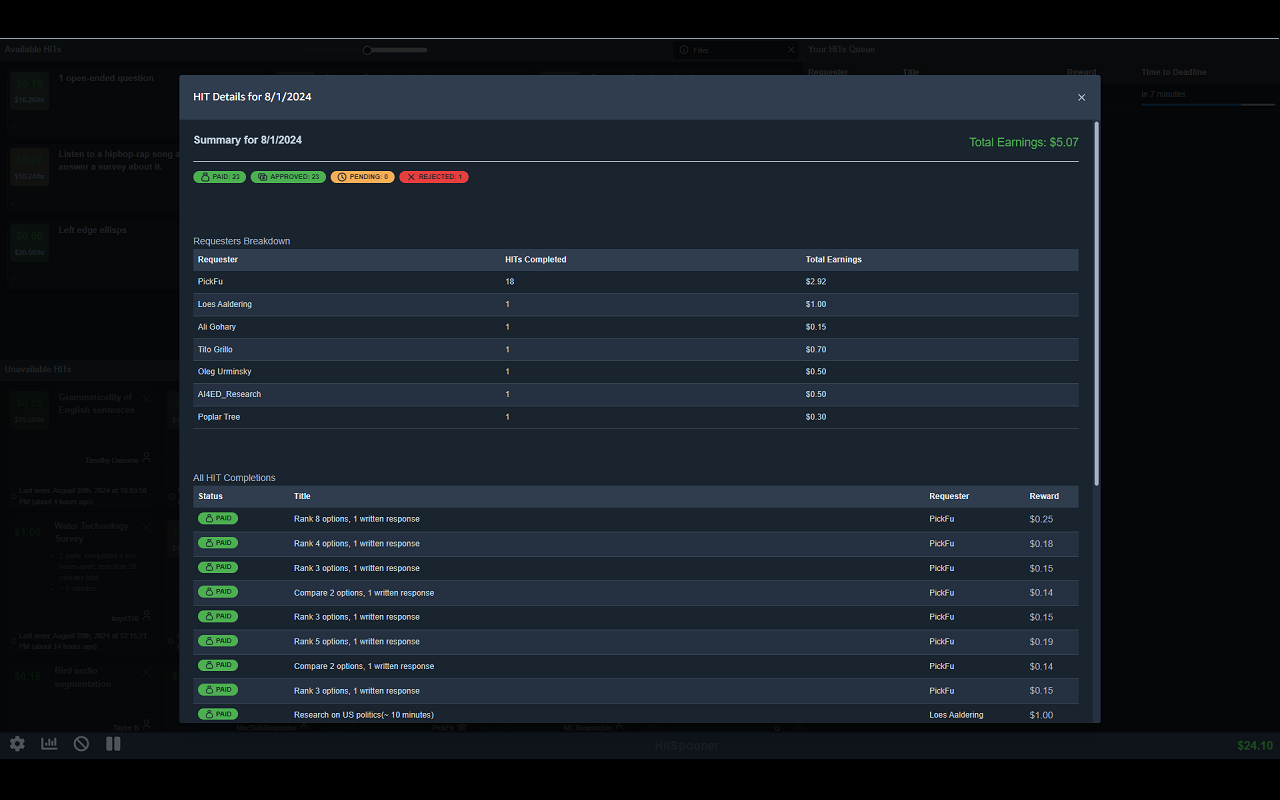Click the Filter input field
Image resolution: width=1280 pixels, height=800 pixels.
pyautogui.click(x=735, y=50)
